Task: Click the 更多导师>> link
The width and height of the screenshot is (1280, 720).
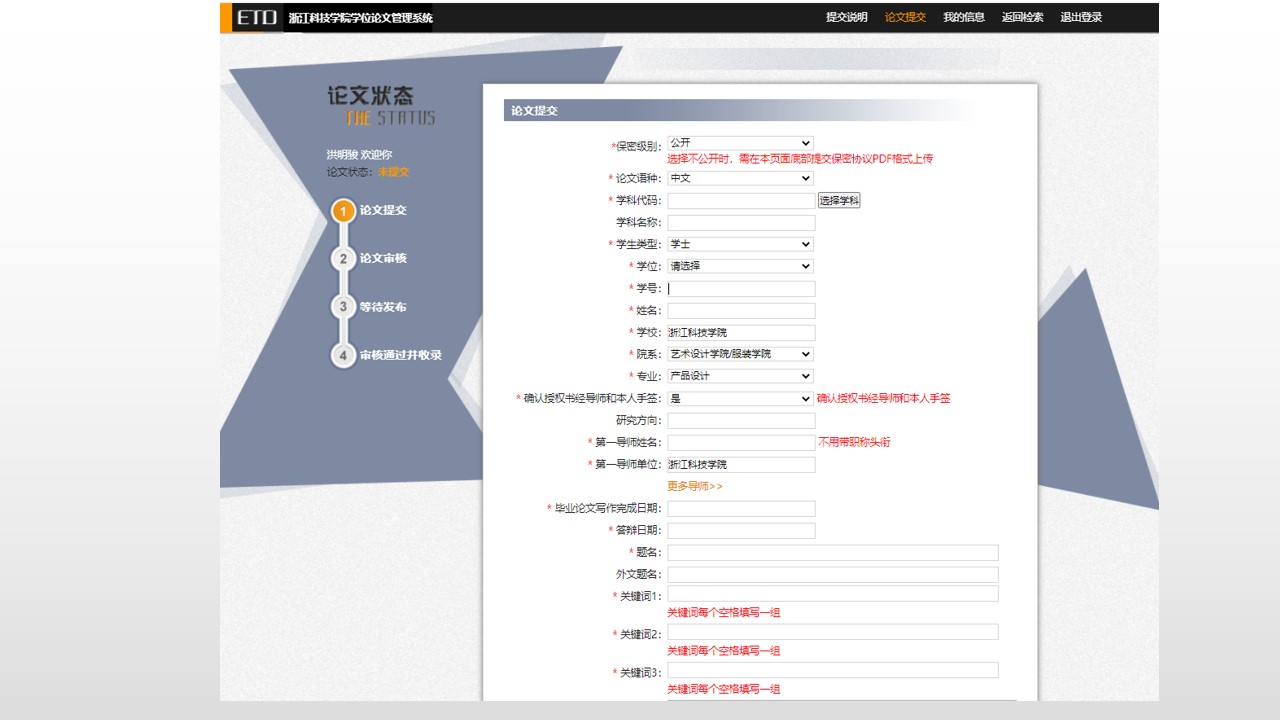Action: click(694, 486)
